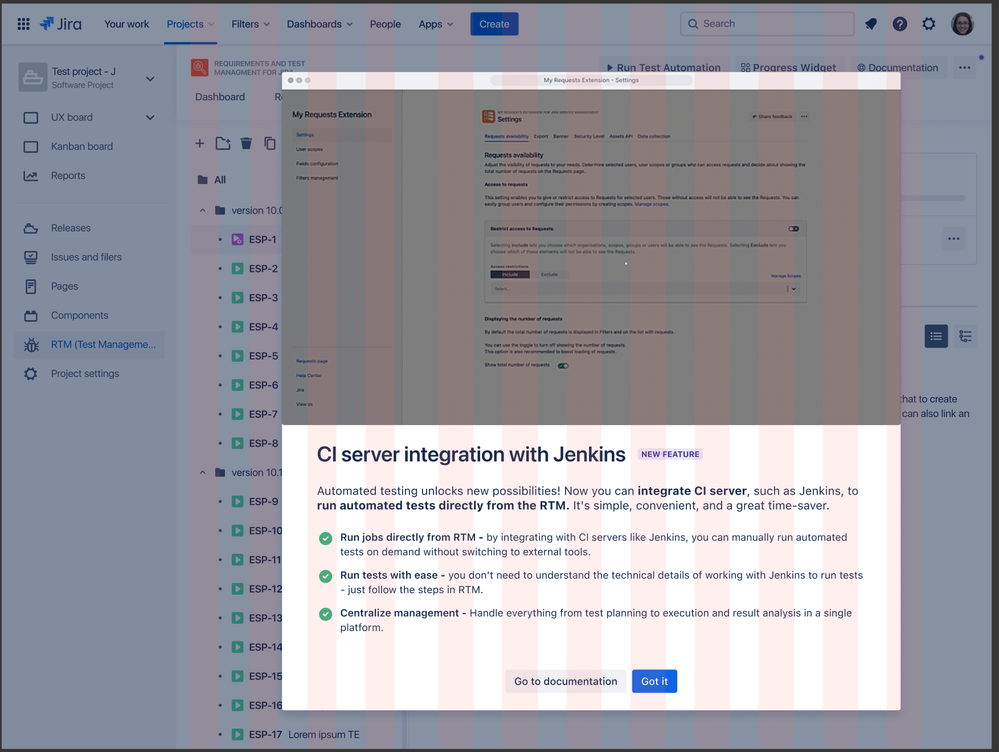
Task: Click the copy icon in tree toolbar
Action: tap(270, 143)
